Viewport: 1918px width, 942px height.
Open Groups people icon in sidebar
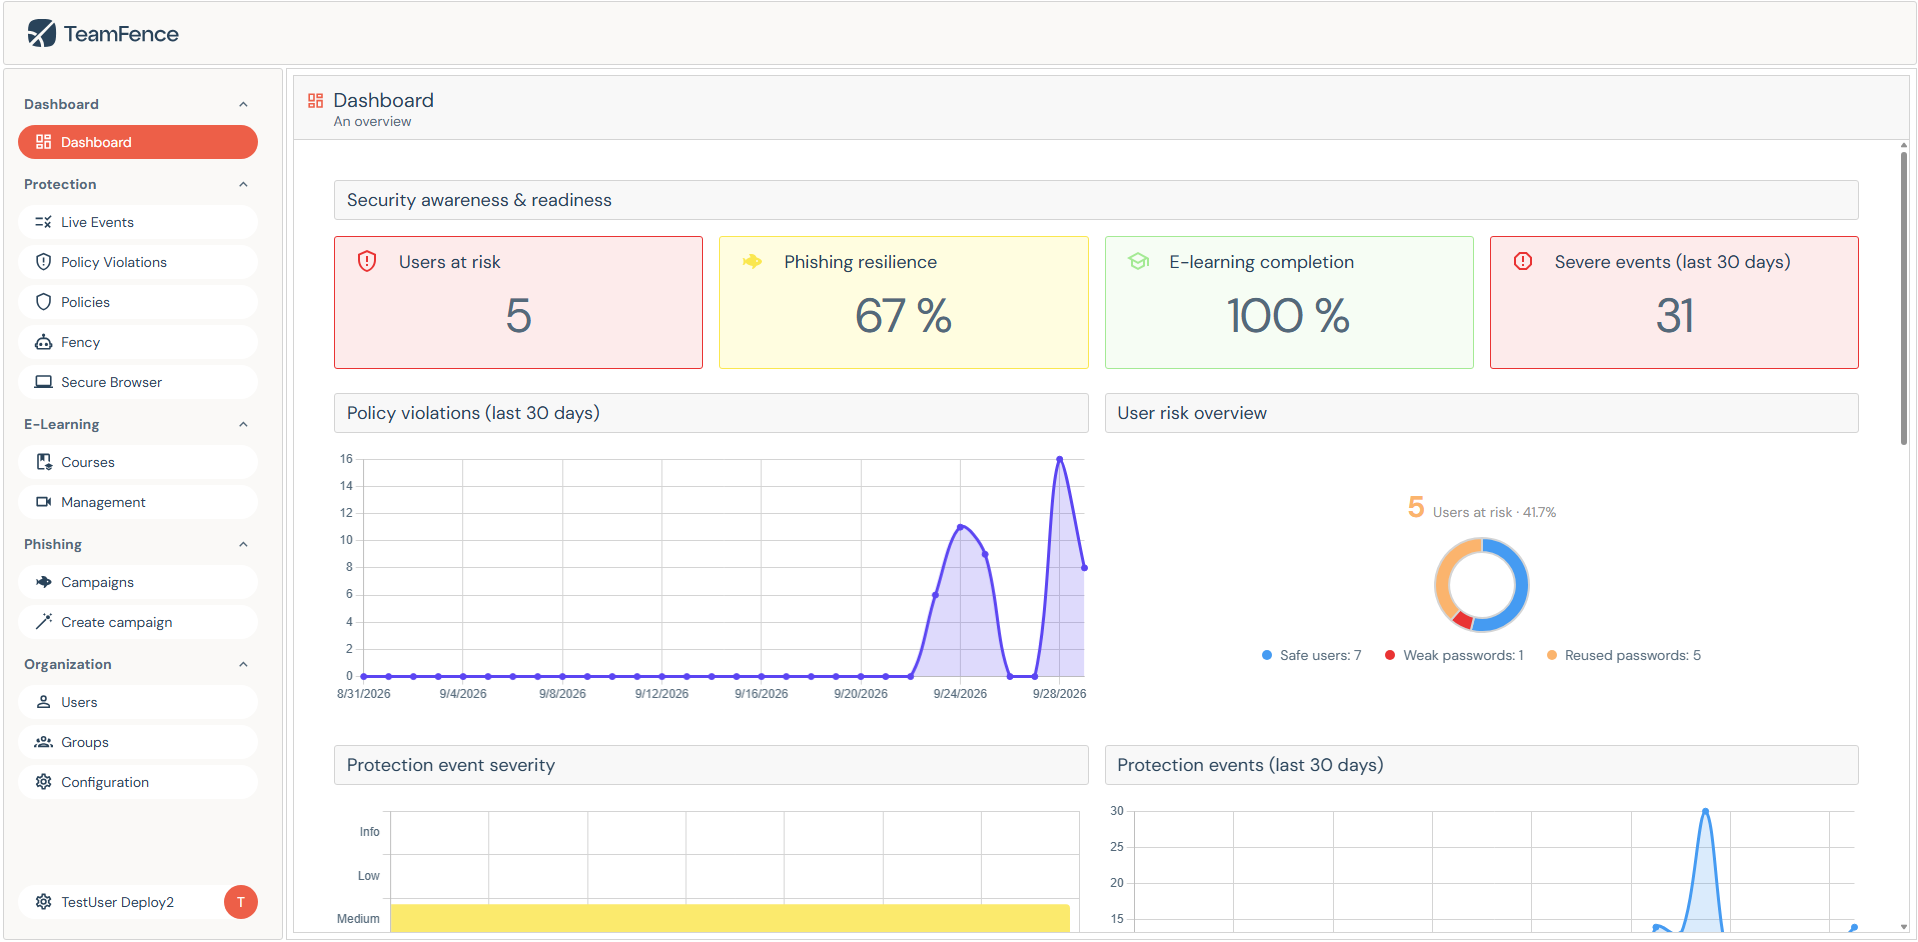(43, 742)
